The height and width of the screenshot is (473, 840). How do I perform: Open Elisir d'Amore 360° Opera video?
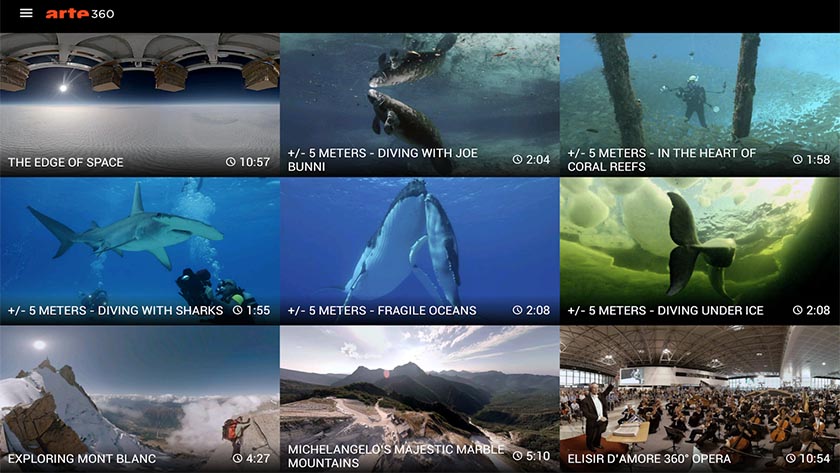click(x=700, y=399)
